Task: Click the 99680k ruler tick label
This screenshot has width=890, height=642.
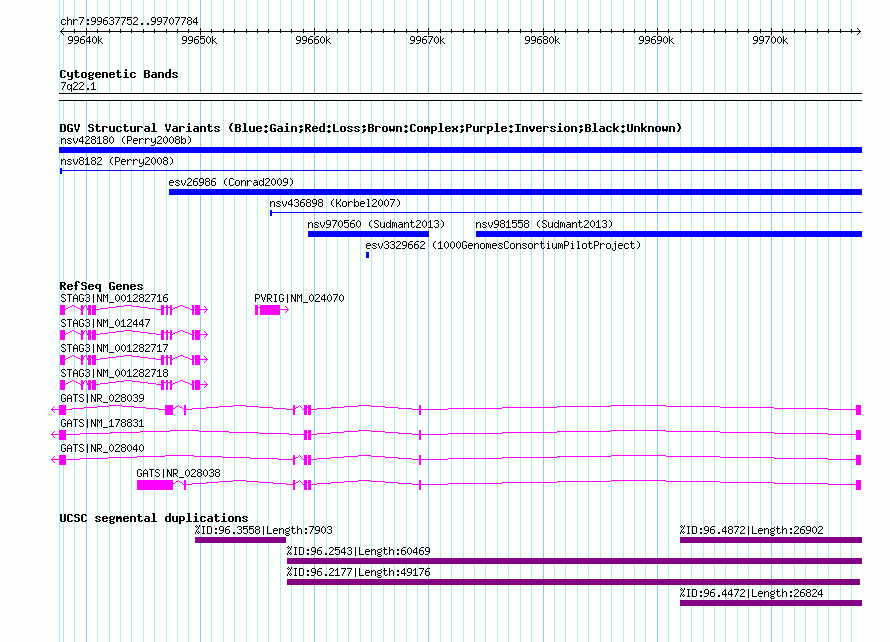Action: coord(542,40)
